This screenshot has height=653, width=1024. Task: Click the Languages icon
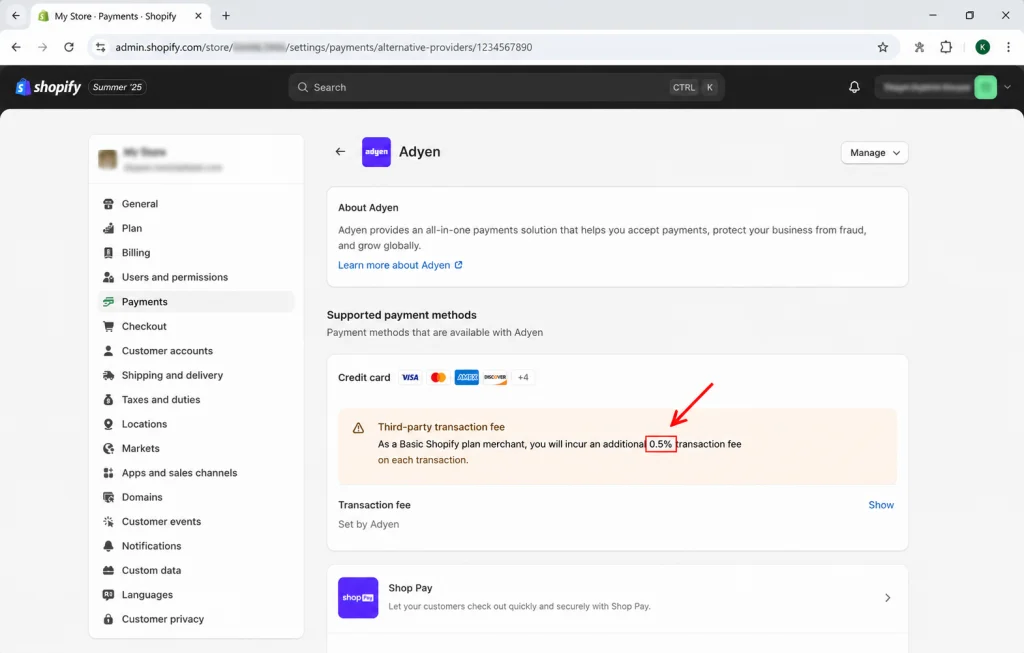108,595
